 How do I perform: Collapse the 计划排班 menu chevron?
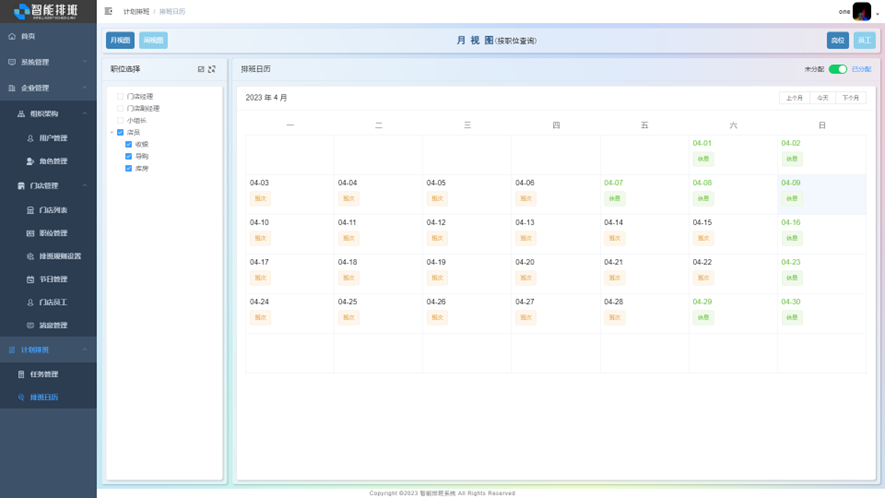[85, 350]
